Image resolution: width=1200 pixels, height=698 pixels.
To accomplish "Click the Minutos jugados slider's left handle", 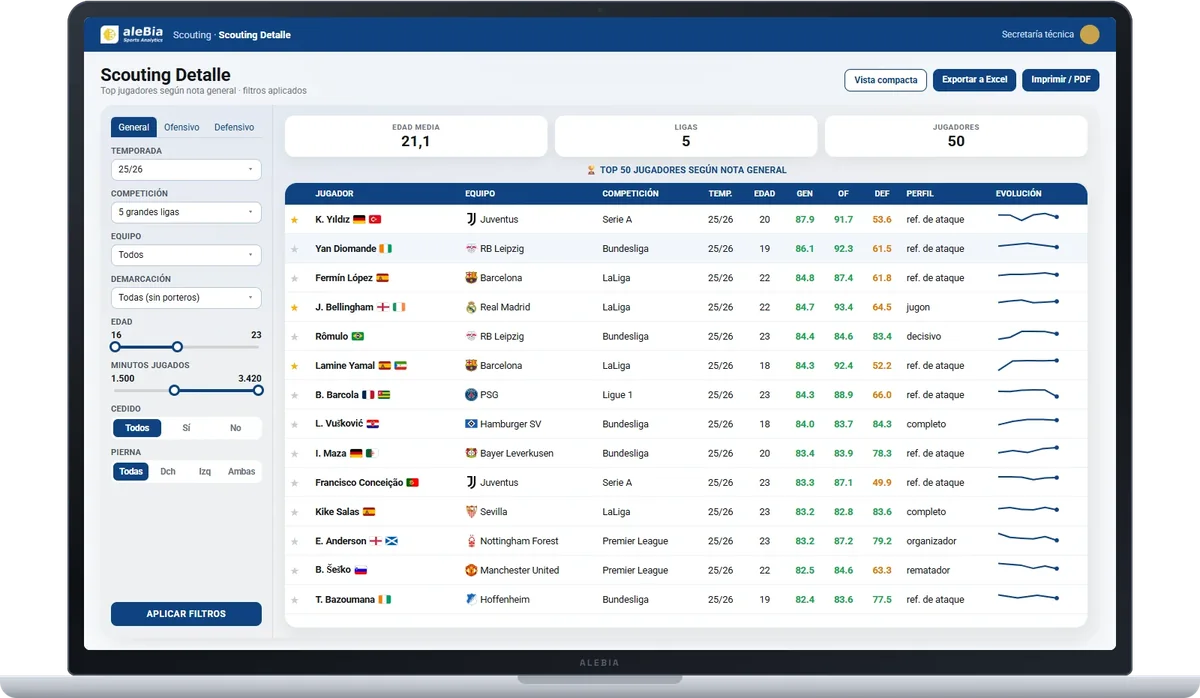I will tap(174, 390).
